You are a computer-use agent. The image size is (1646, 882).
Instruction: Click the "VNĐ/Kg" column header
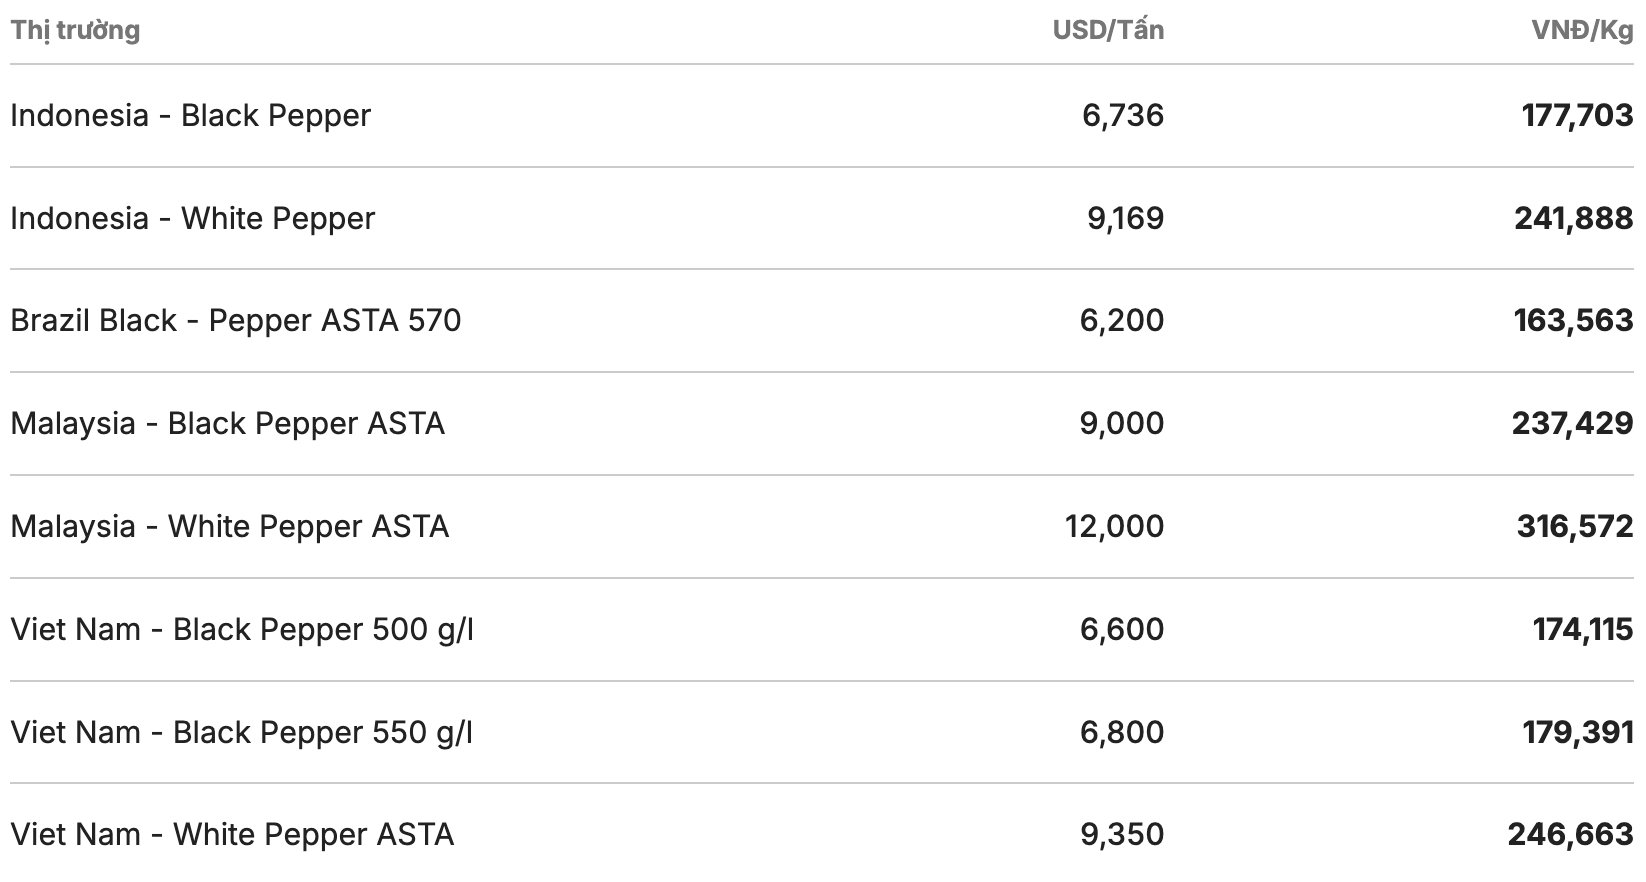coord(1582,30)
